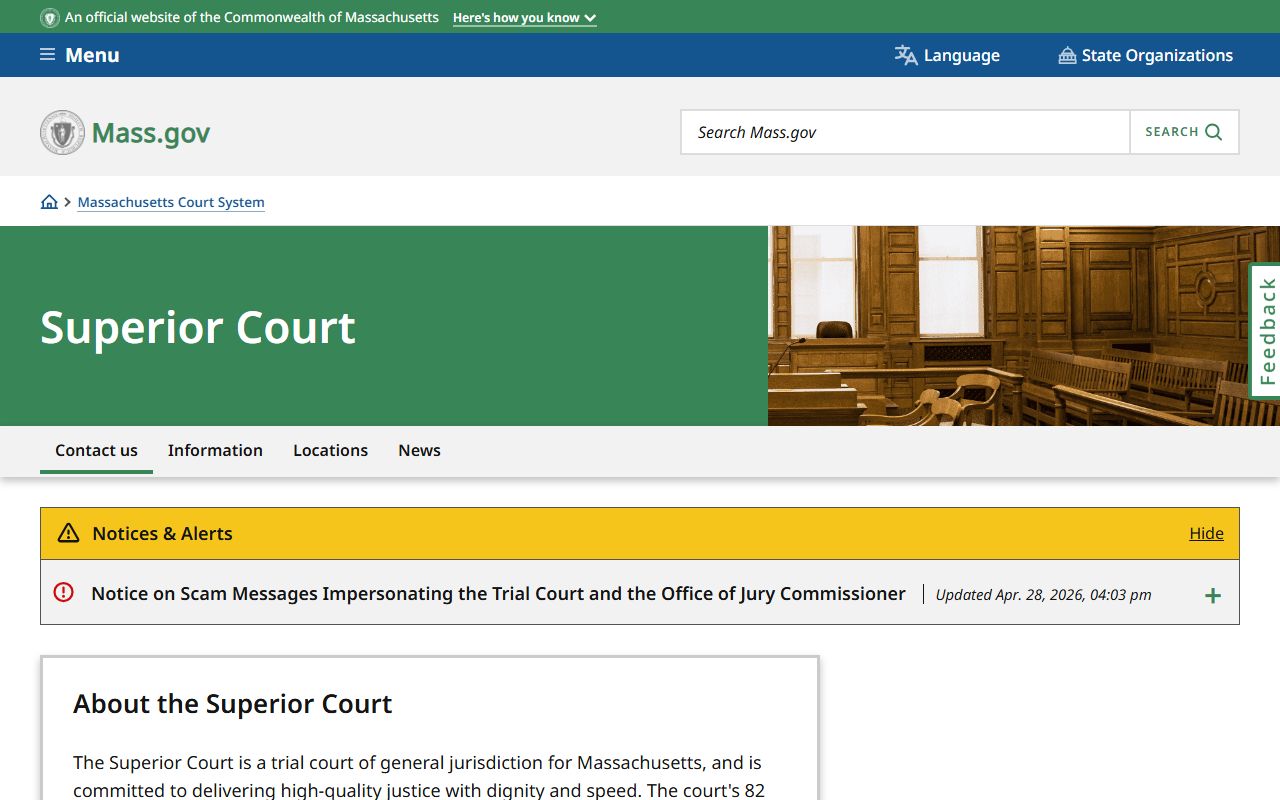The image size is (1280, 800).
Task: Click the Massachusetts seal logo beside Mass.gov
Action: pyautogui.click(x=62, y=132)
